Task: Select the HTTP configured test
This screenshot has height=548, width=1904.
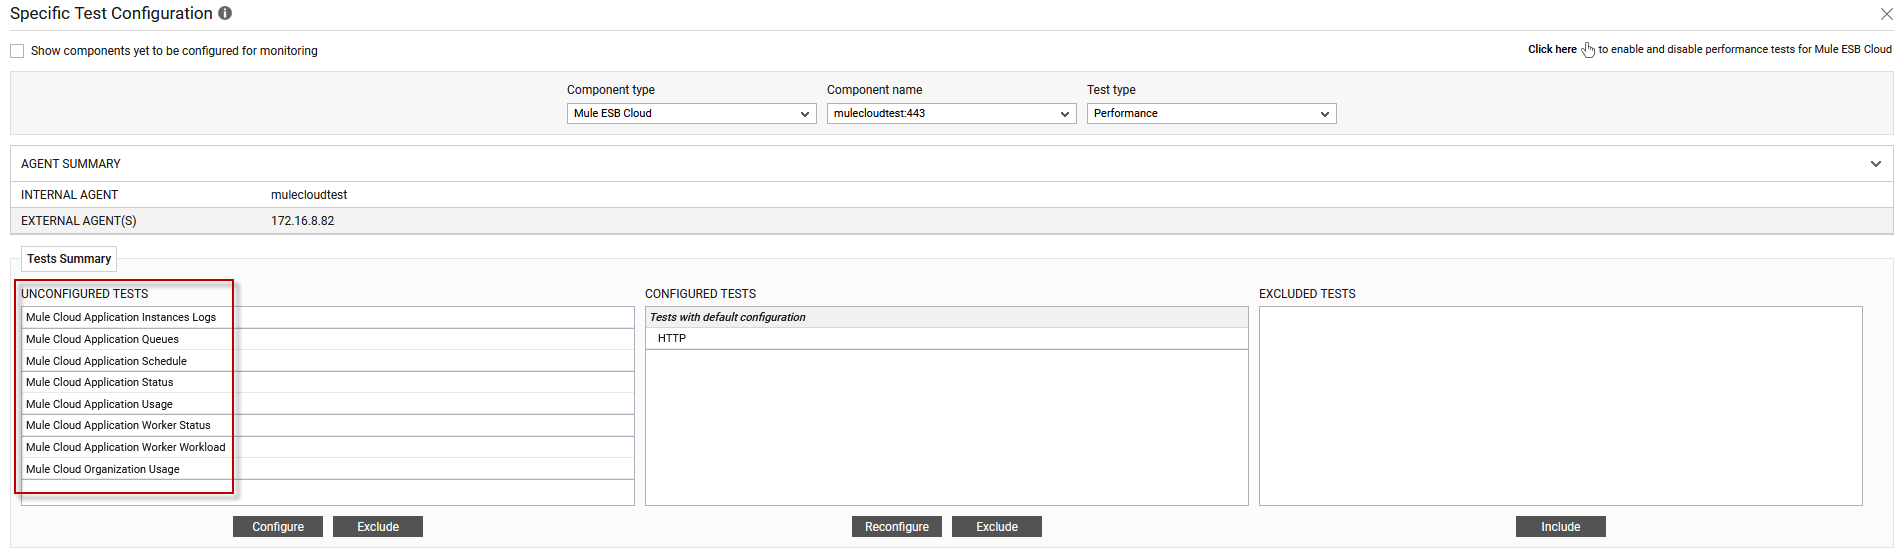Action: (947, 338)
